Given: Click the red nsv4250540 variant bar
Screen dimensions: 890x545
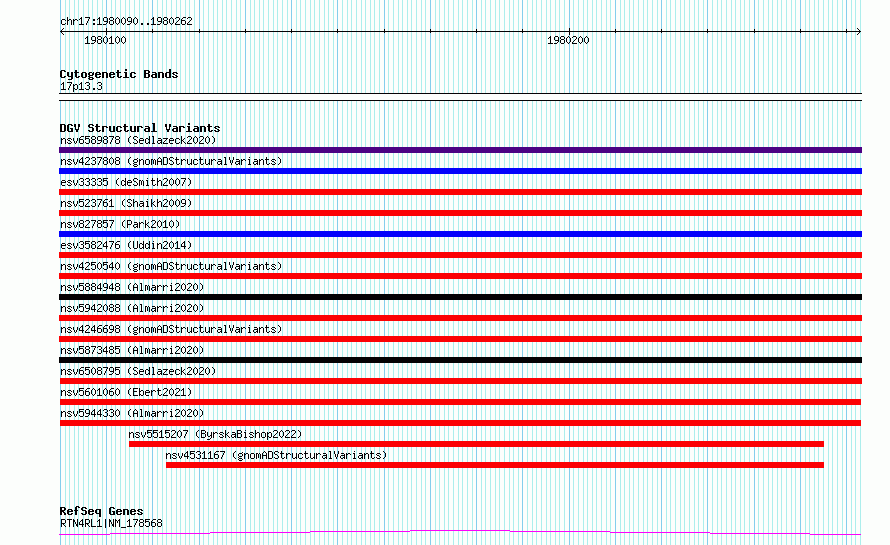Looking at the screenshot, I should (x=460, y=276).
